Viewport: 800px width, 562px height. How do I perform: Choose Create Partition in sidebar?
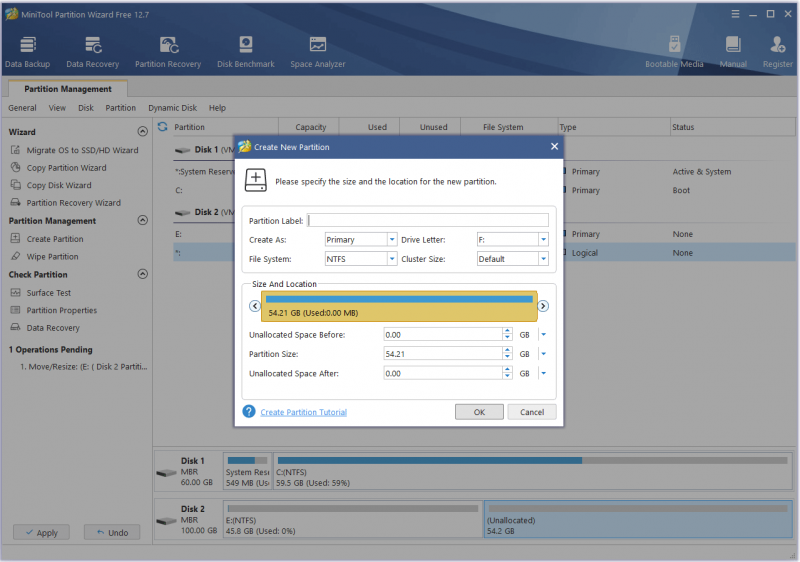click(55, 239)
